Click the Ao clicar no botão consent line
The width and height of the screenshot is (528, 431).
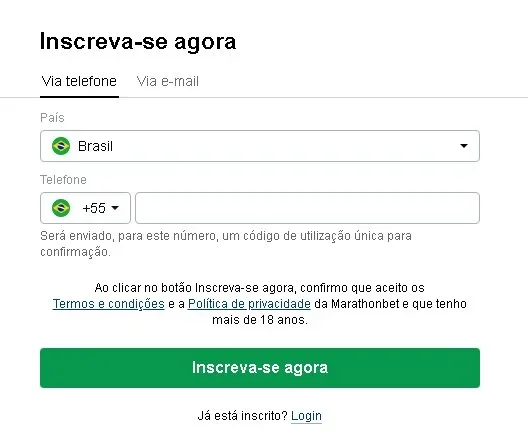point(259,288)
